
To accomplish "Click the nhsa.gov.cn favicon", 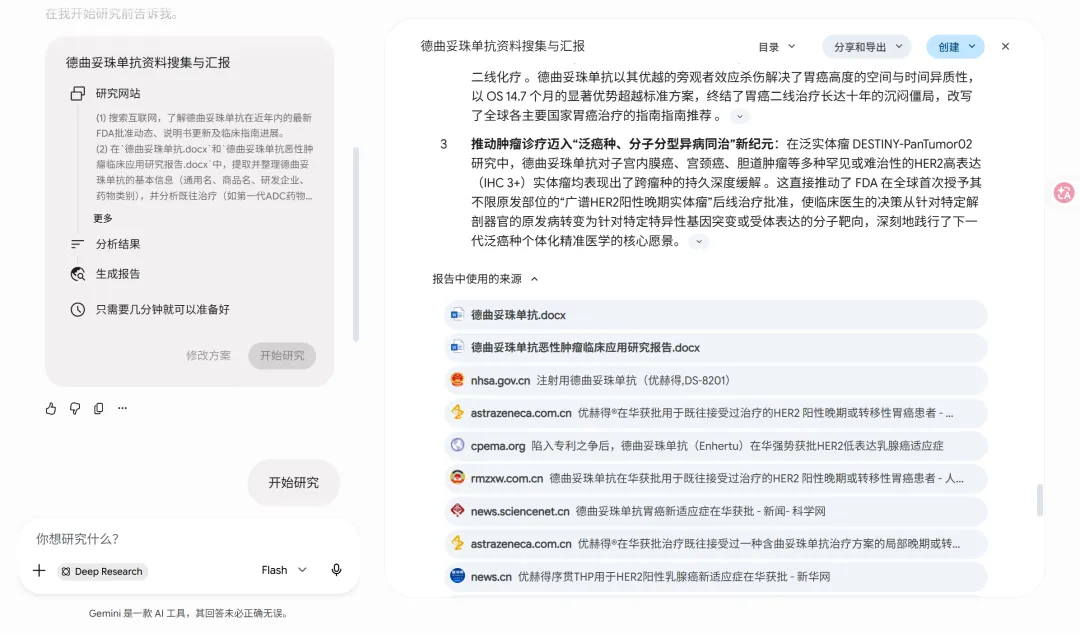I will click(457, 380).
